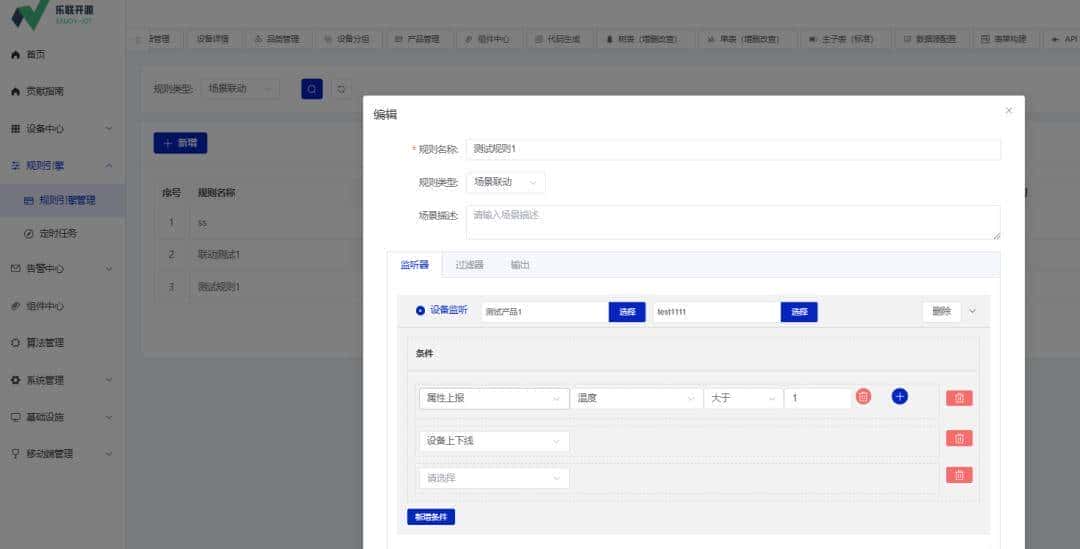Screen dimensions: 1080x549
Task: Select the 设备监听 radio button
Action: point(421,311)
